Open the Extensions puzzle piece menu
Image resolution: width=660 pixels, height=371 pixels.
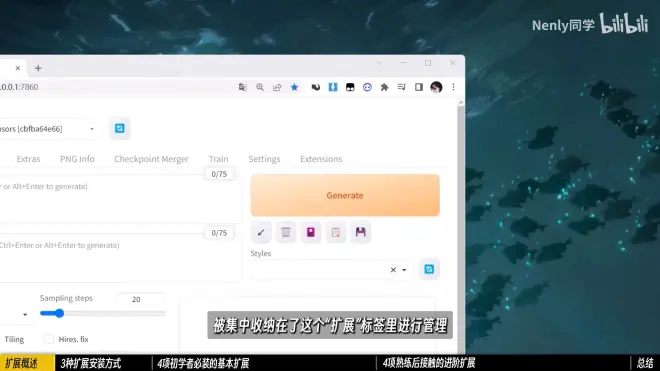click(x=384, y=87)
